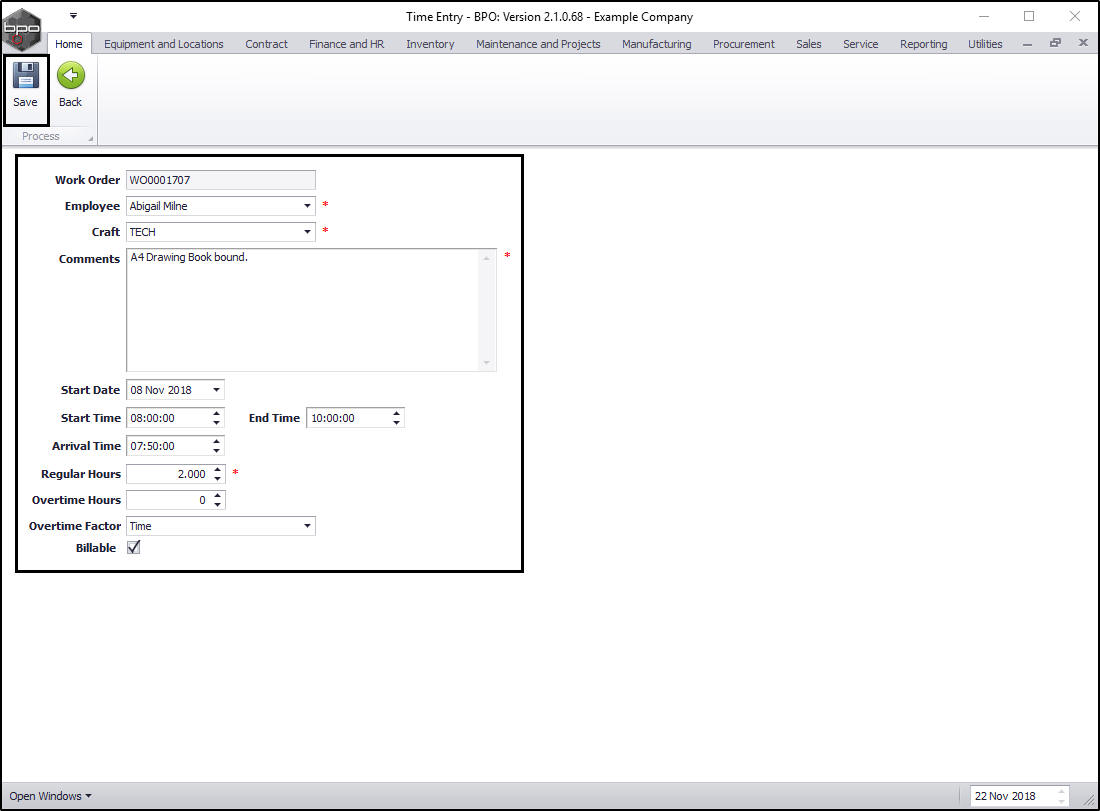Increase Arrival Time with up spinner
The height and width of the screenshot is (811, 1100).
pyautogui.click(x=217, y=441)
